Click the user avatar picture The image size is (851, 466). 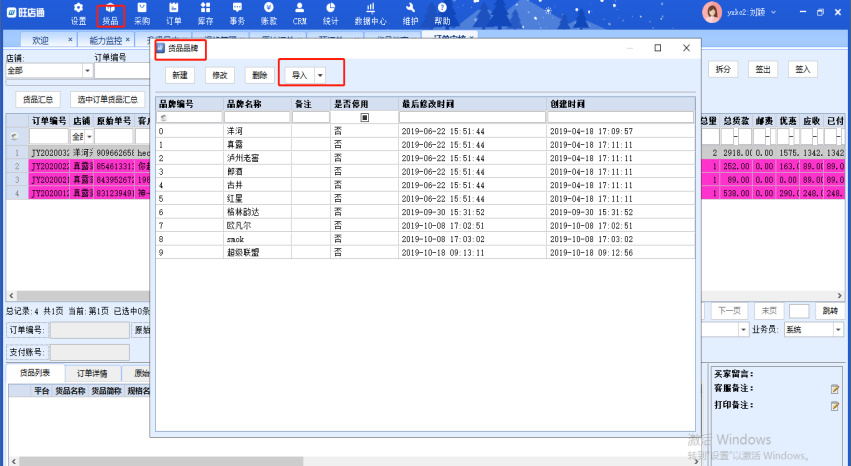(712, 12)
